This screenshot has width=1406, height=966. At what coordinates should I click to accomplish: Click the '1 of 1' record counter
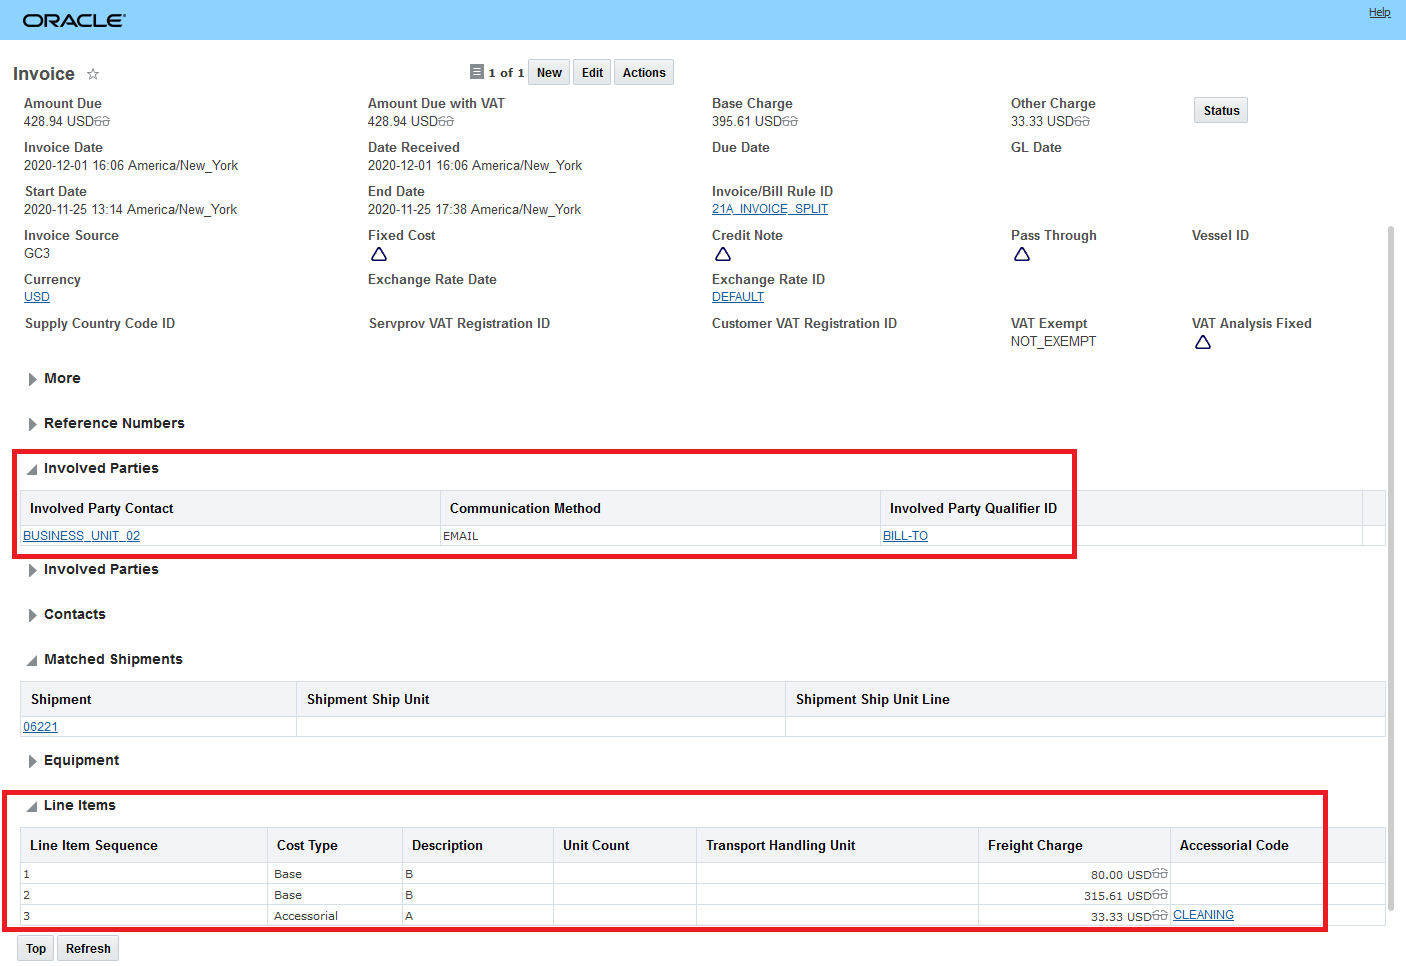coord(506,73)
